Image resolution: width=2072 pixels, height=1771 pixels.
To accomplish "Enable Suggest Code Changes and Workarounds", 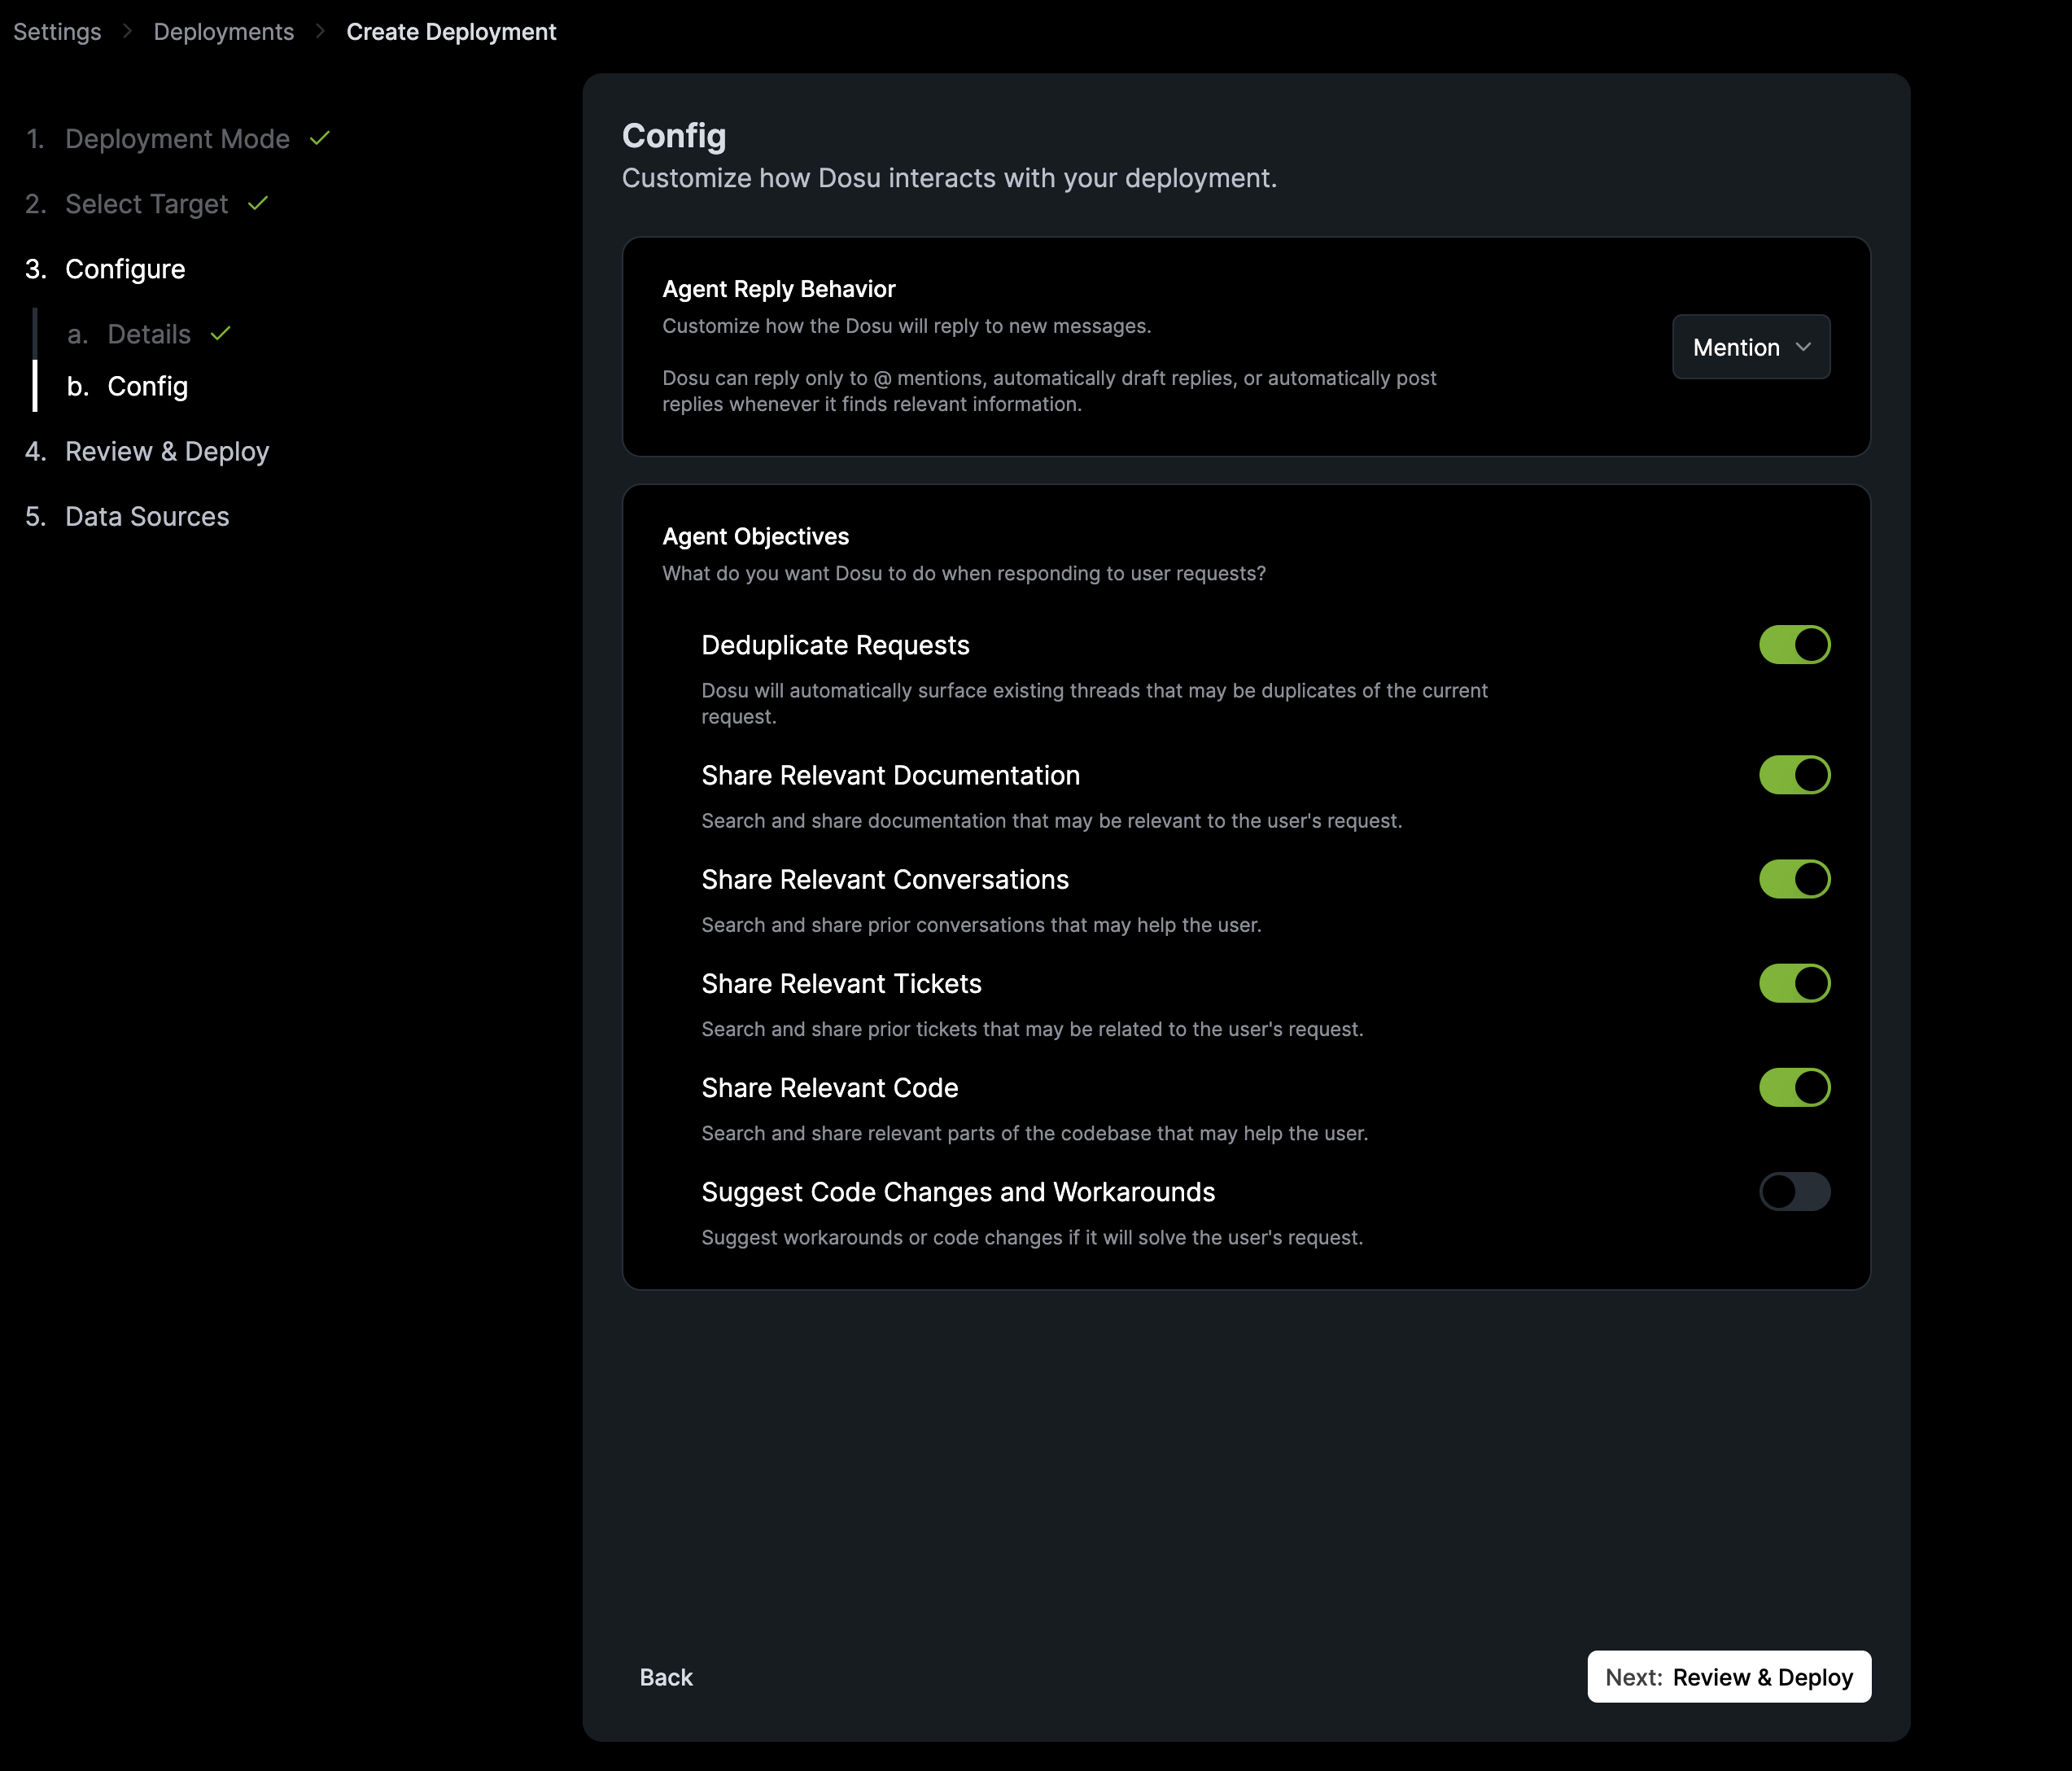I will click(x=1794, y=1191).
